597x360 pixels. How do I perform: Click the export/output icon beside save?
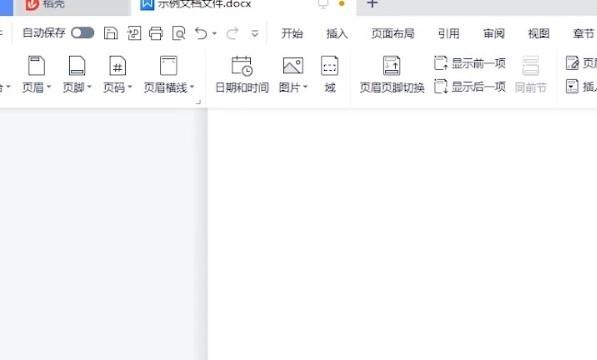pyautogui.click(x=134, y=33)
